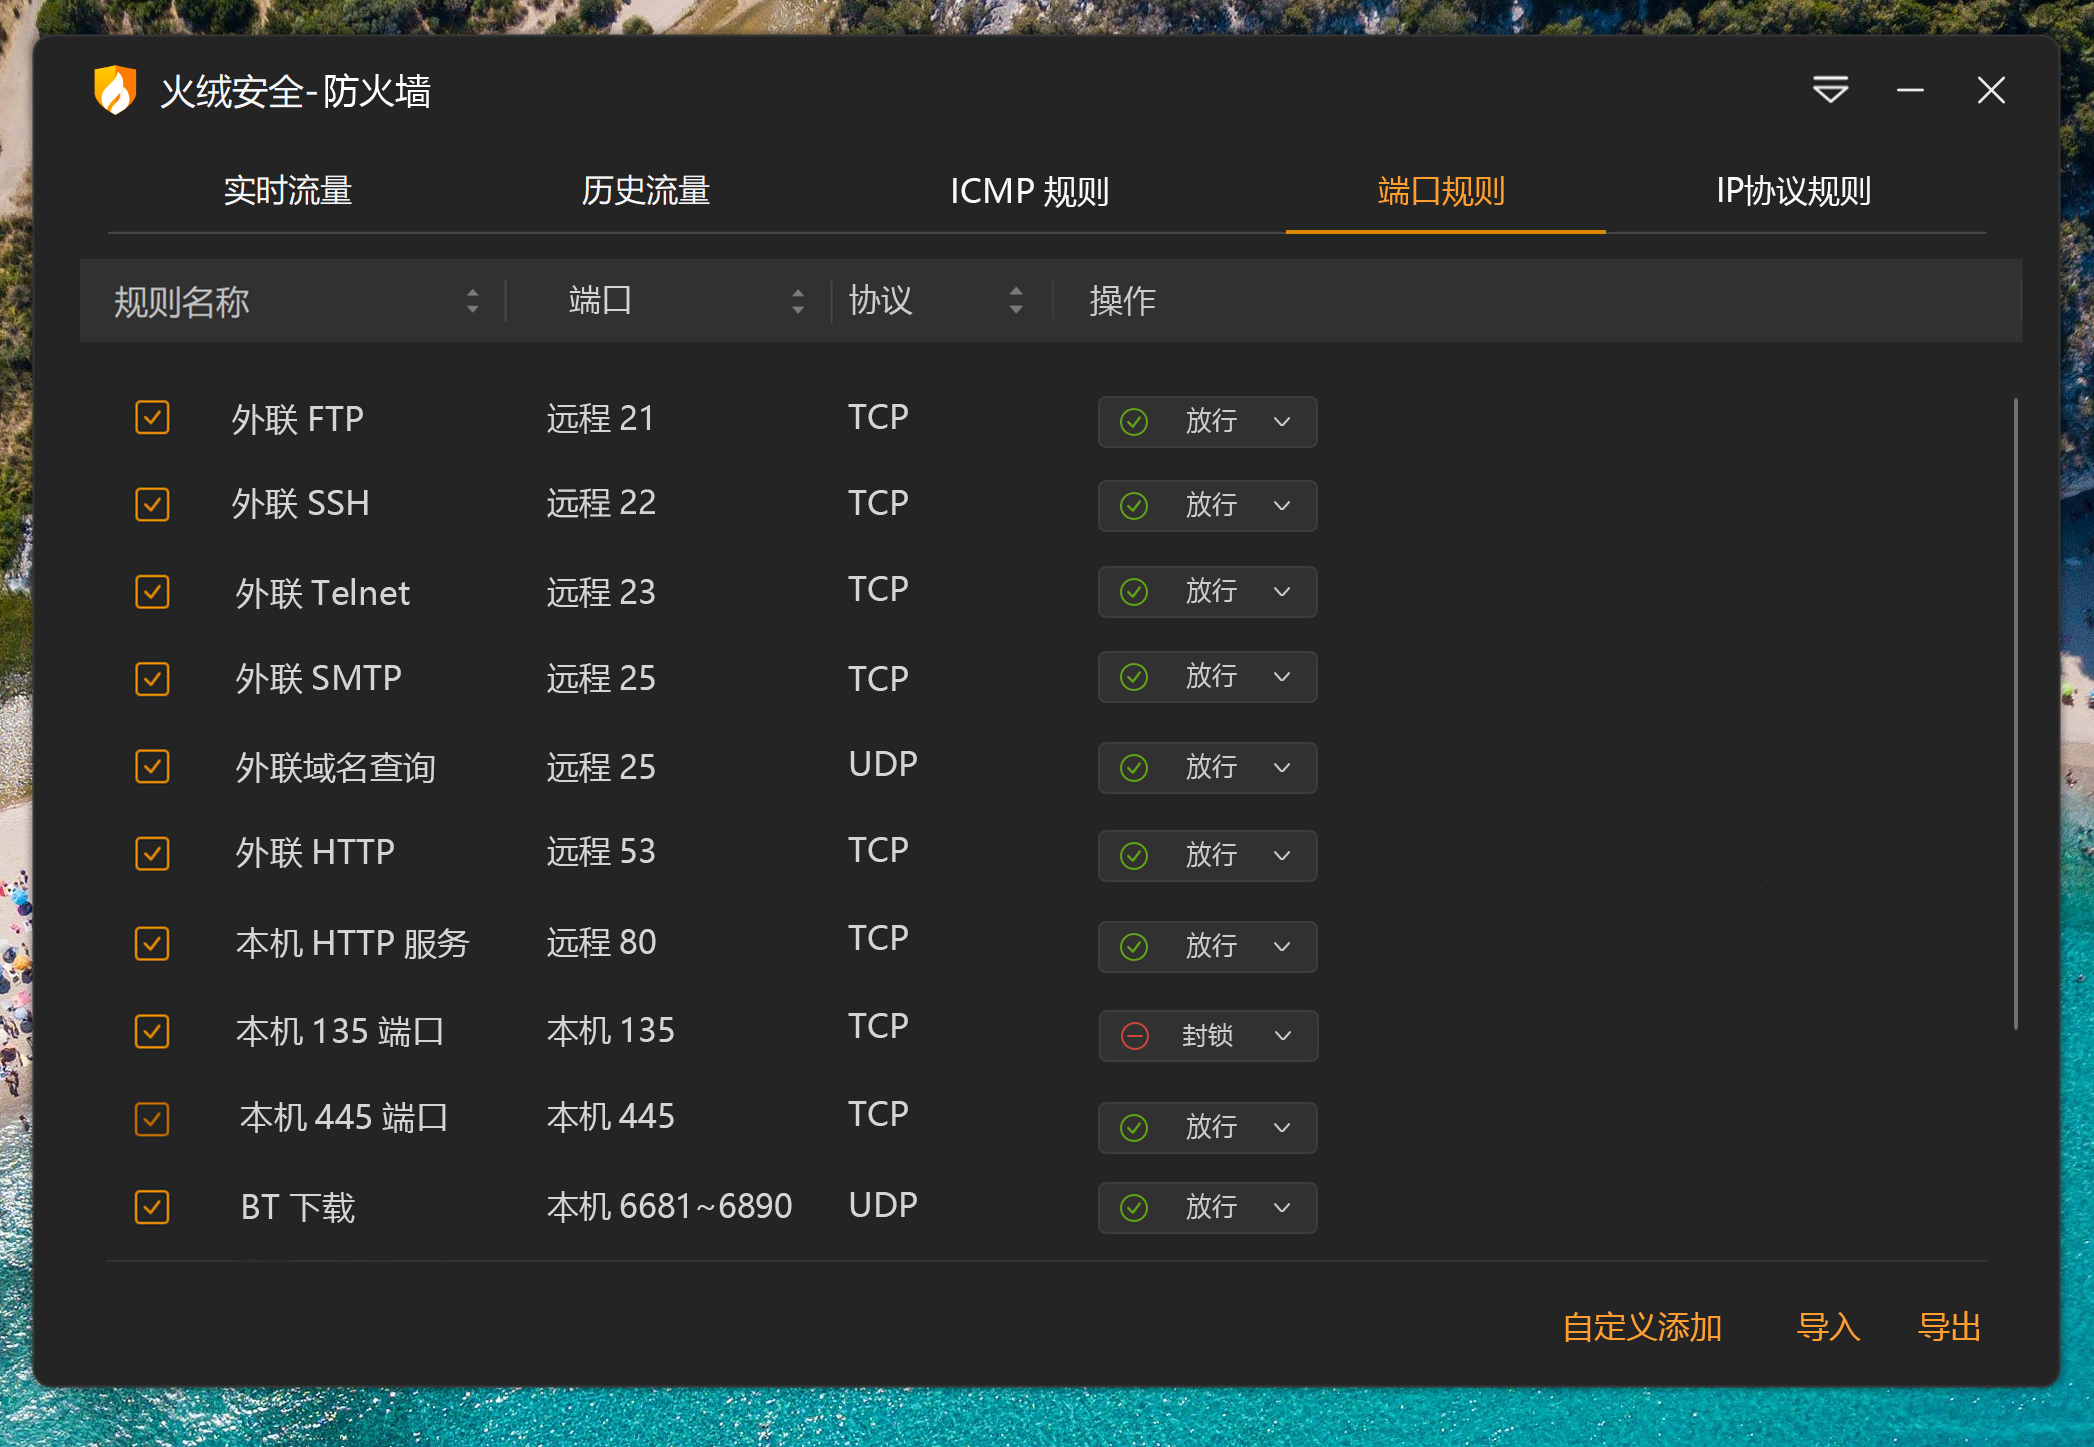Expand action dropdown for 外联 Telnet

(1282, 592)
